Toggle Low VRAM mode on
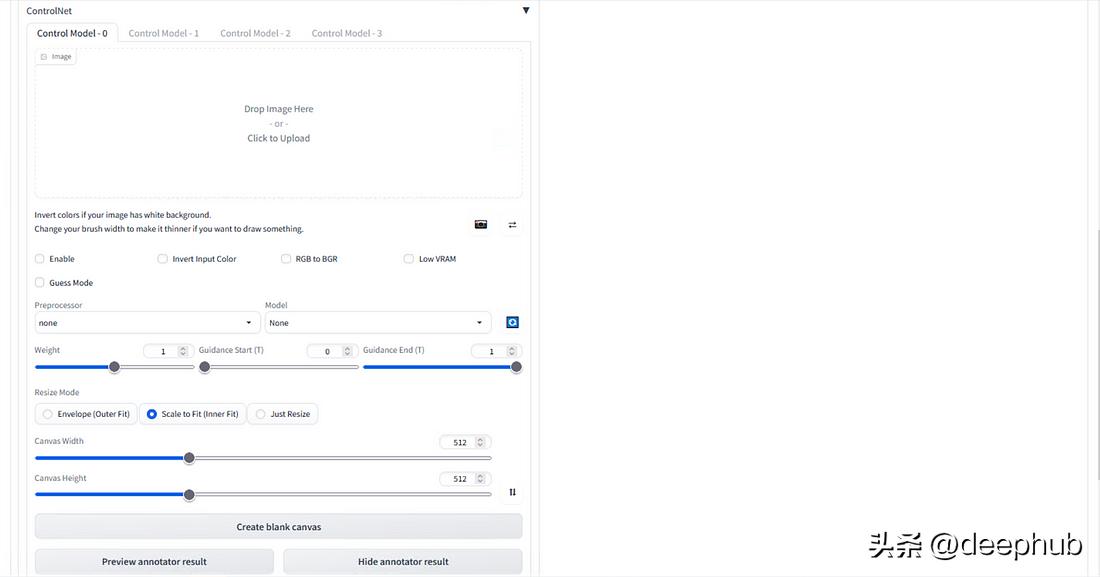The image size is (1100, 577). pos(408,258)
